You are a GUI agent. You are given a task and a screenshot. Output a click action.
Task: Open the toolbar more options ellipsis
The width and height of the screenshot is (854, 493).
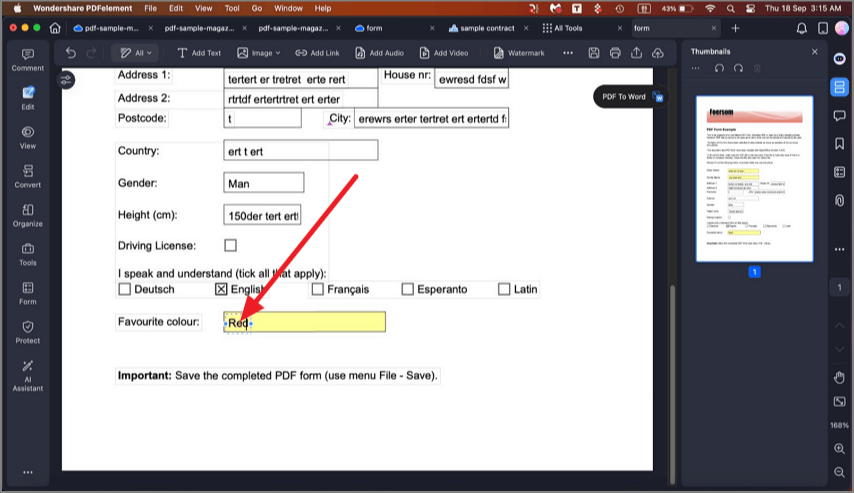point(568,53)
